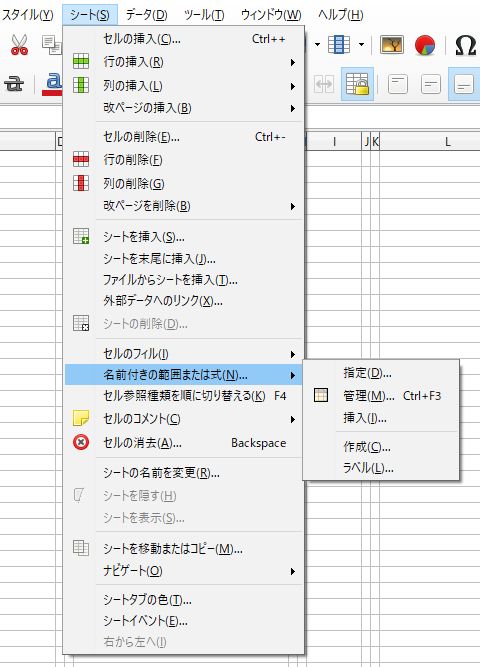Click the Cut scissors icon
The image size is (480, 667).
point(19,45)
